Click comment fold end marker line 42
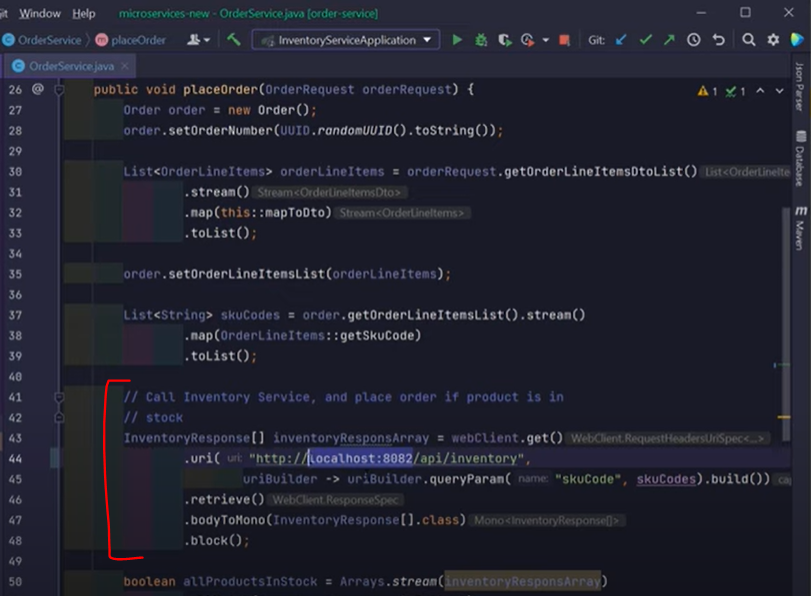 (x=59, y=418)
